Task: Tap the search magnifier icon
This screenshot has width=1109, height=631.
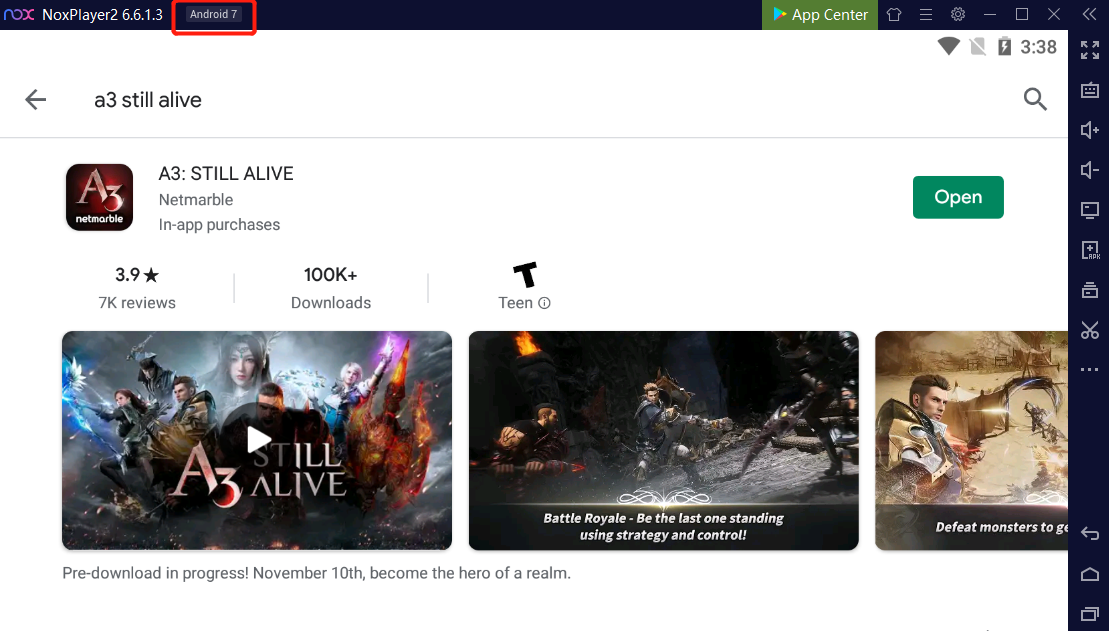Action: pyautogui.click(x=1035, y=99)
